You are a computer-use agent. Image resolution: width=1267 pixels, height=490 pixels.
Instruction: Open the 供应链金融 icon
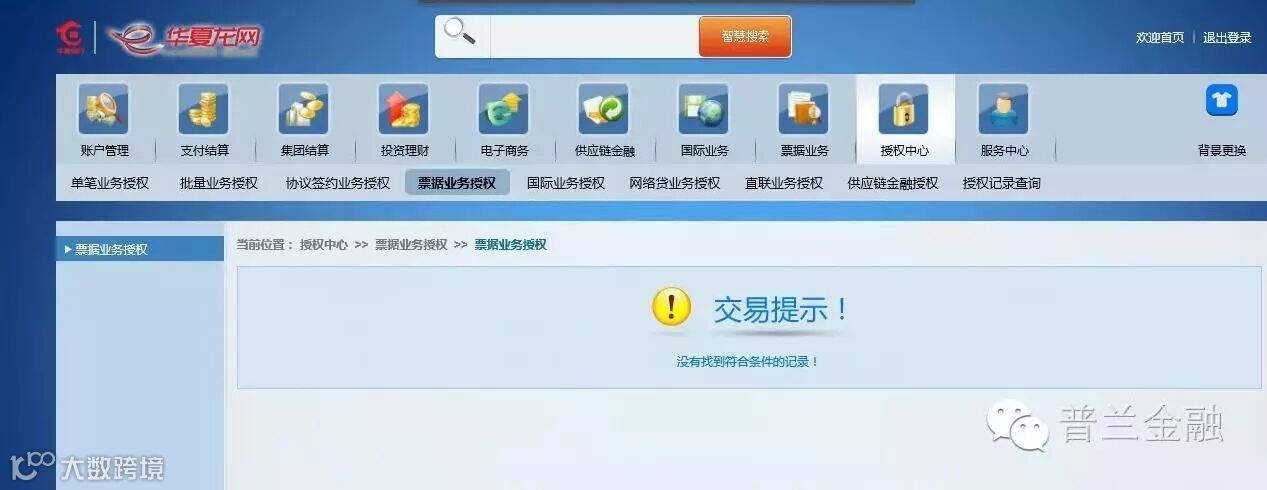[x=604, y=109]
